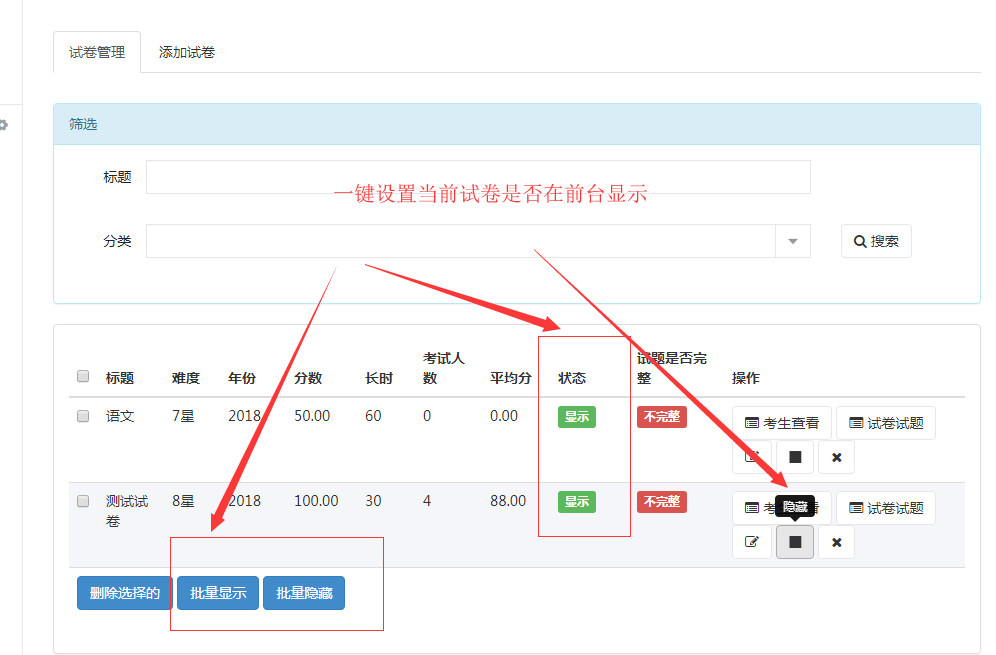Screen dimensions: 996x655
Task: Open 试卷试题 for the 语文 paper
Action: [x=886, y=423]
